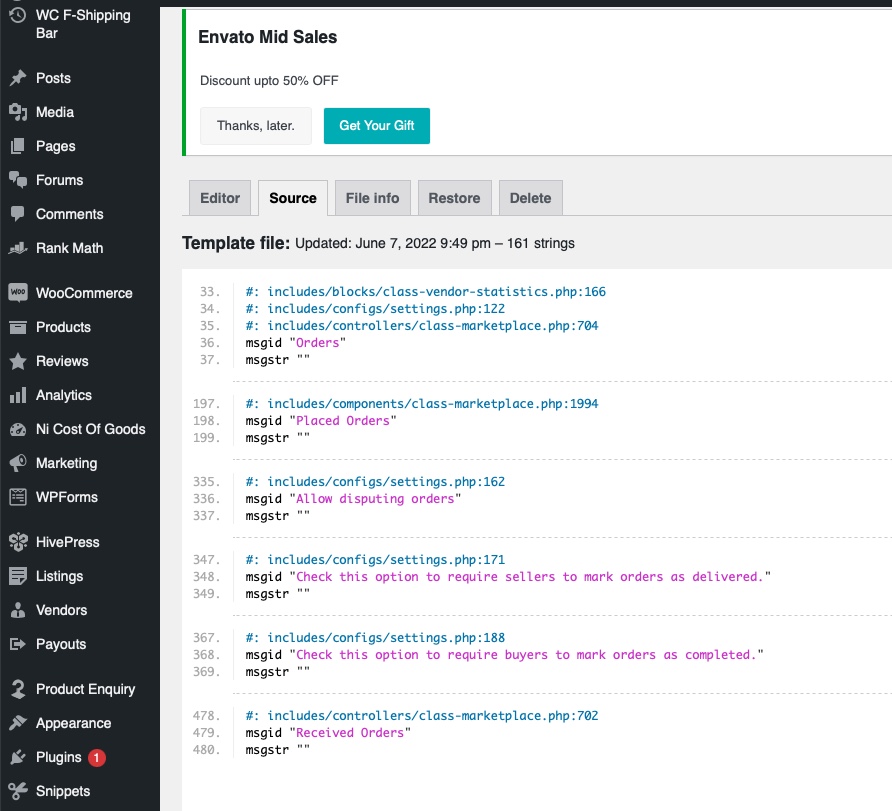This screenshot has width=892, height=811.
Task: Click line number 197 in the gutter
Action: 207,404
